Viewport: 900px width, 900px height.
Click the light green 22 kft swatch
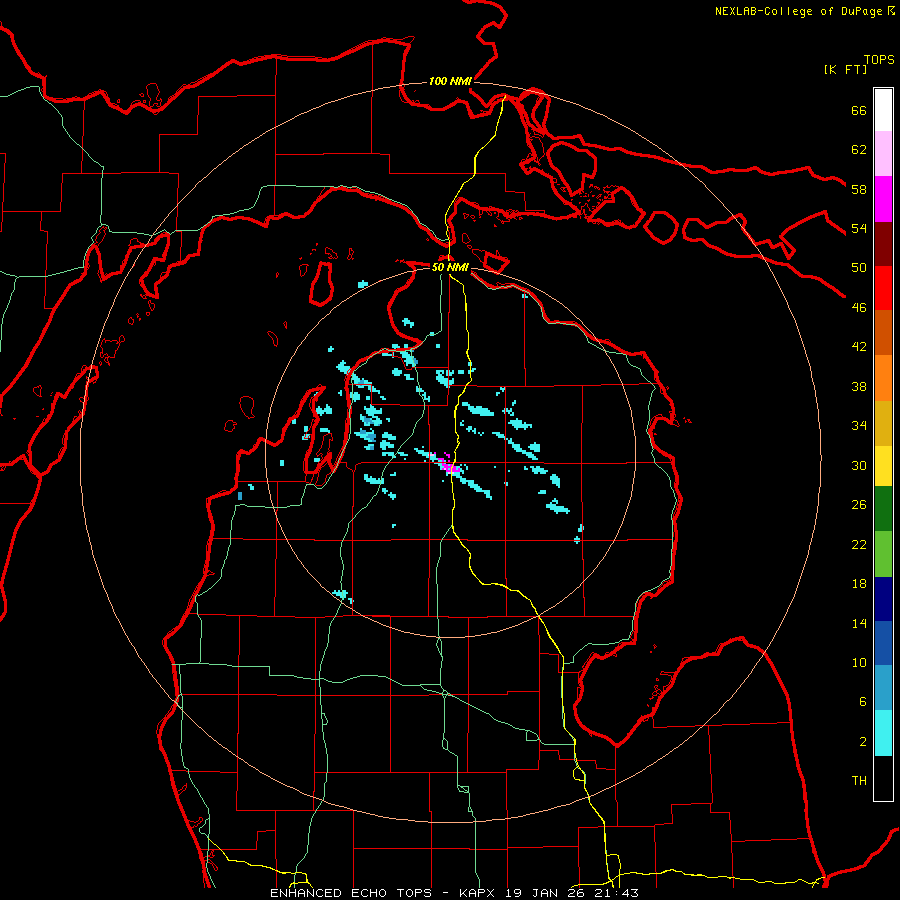(883, 554)
